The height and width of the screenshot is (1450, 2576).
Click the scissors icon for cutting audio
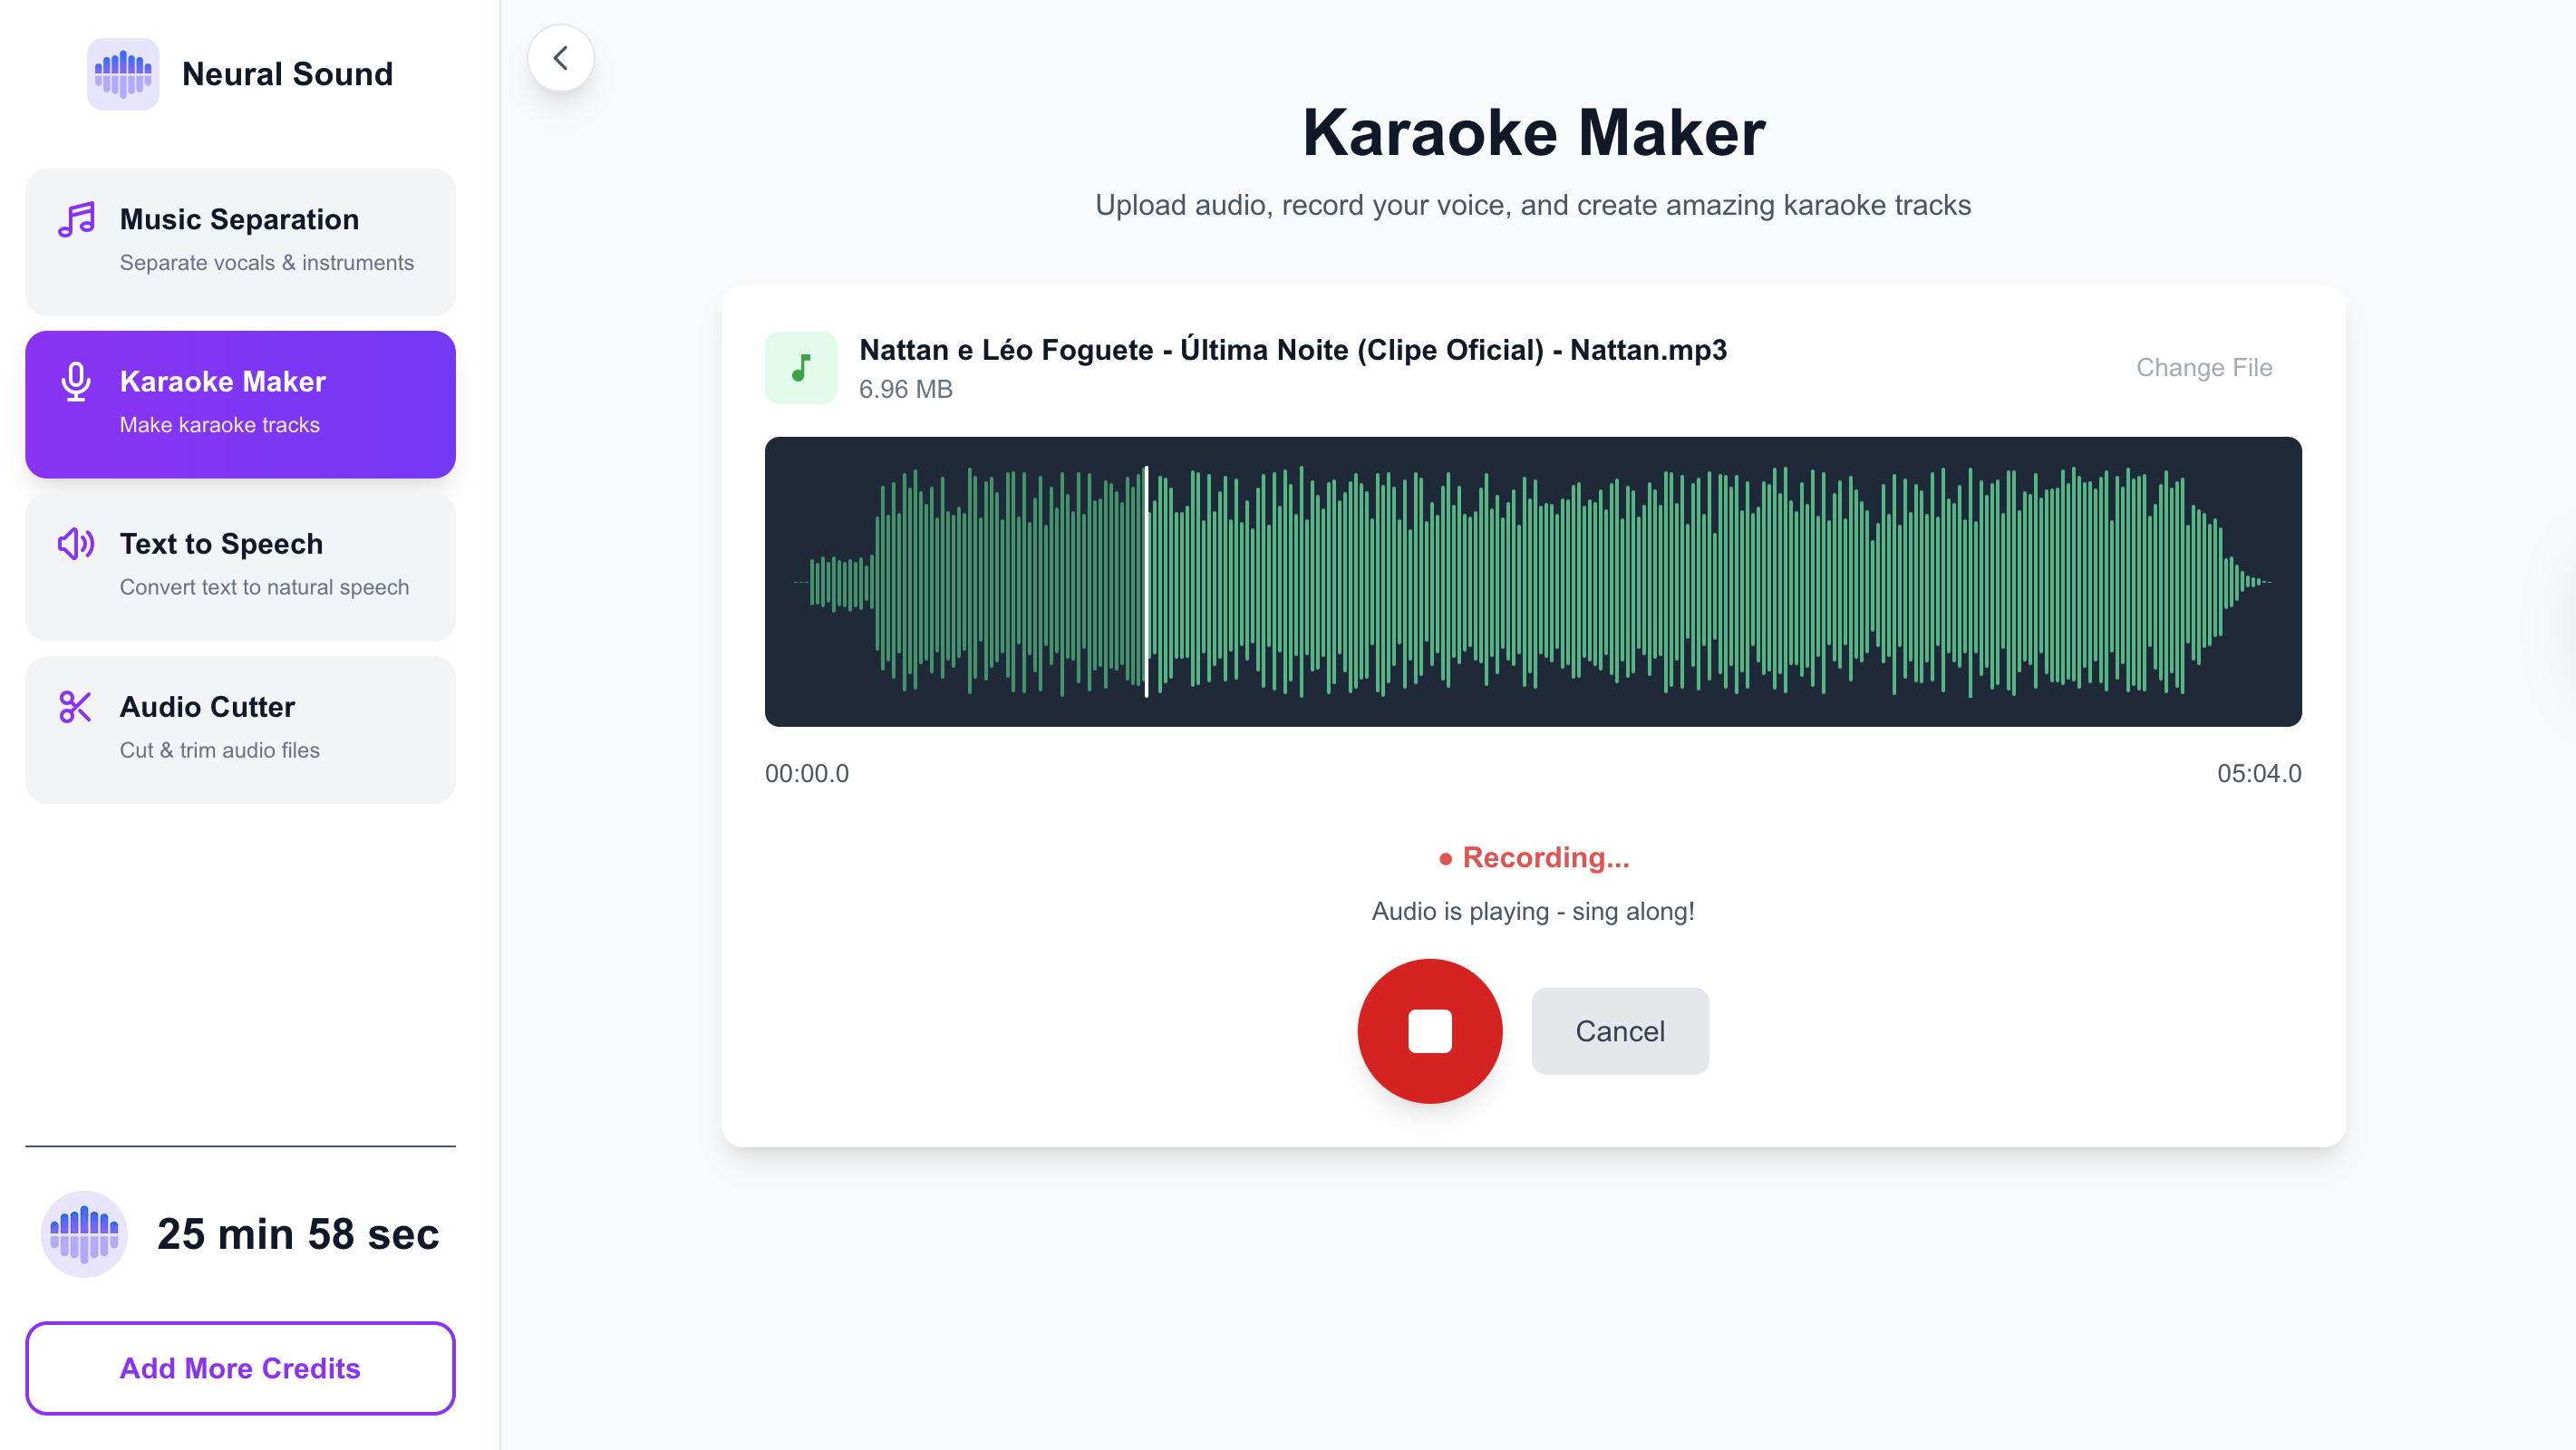coord(75,707)
